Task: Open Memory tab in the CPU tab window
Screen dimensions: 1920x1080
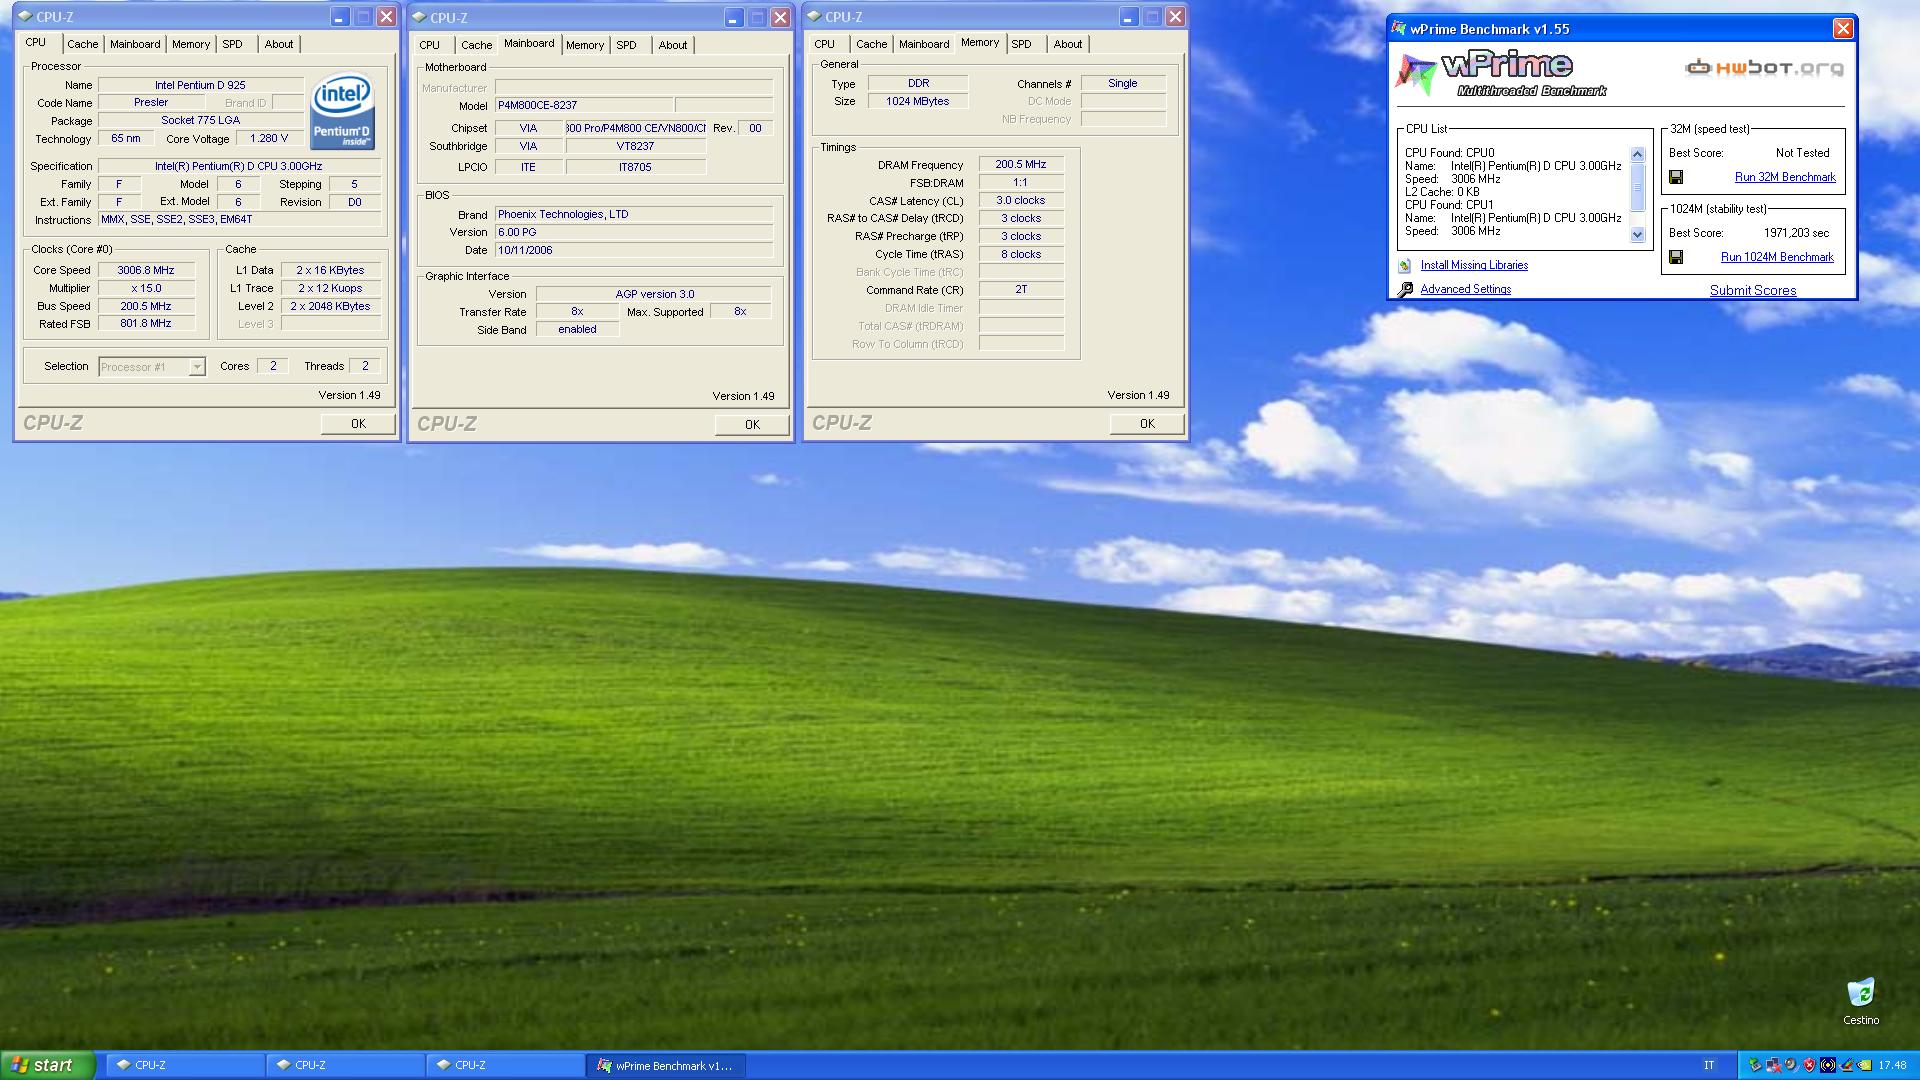Action: (x=190, y=44)
